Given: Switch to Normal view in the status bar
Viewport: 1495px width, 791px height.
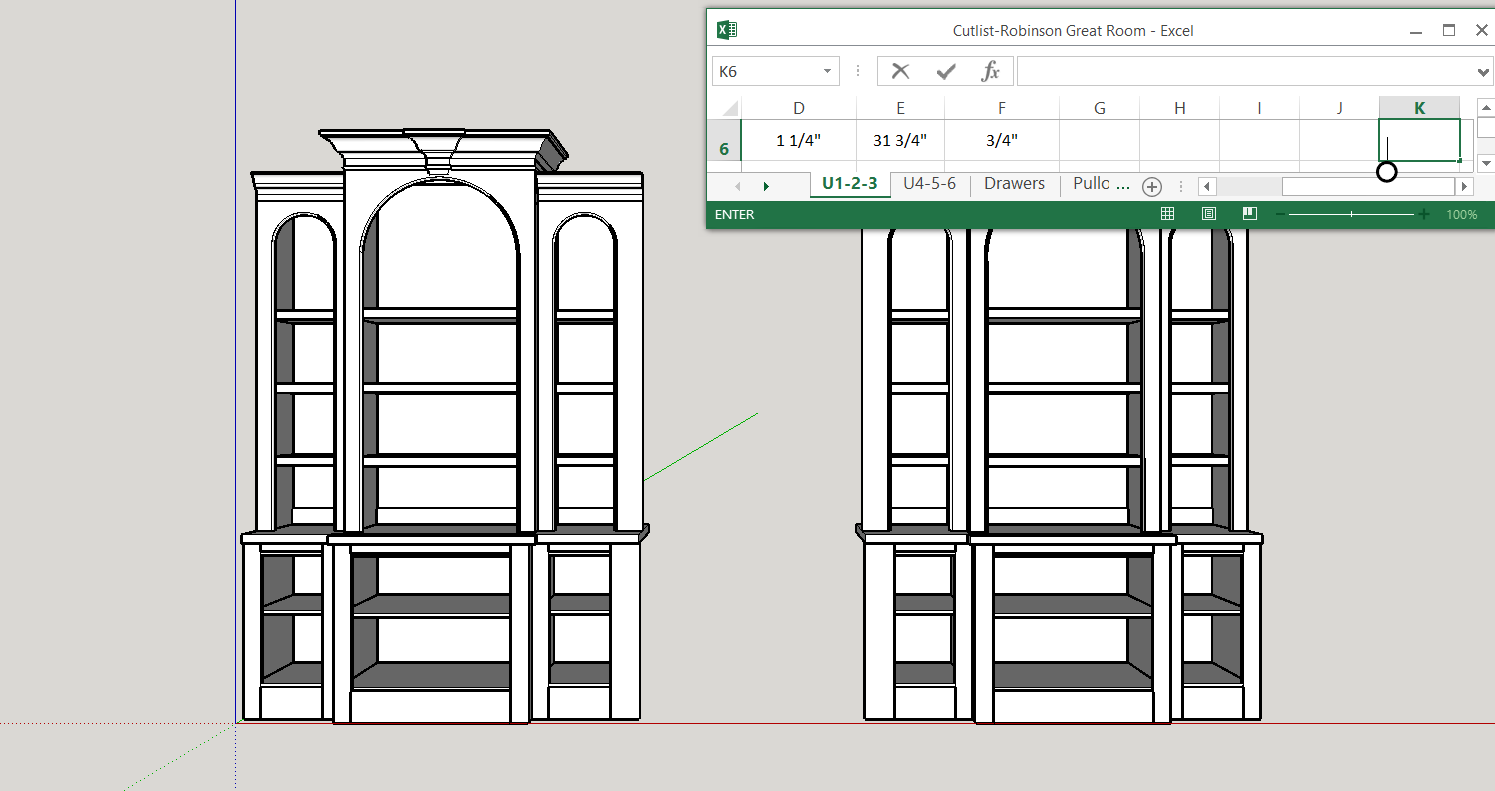Looking at the screenshot, I should click(1167, 214).
